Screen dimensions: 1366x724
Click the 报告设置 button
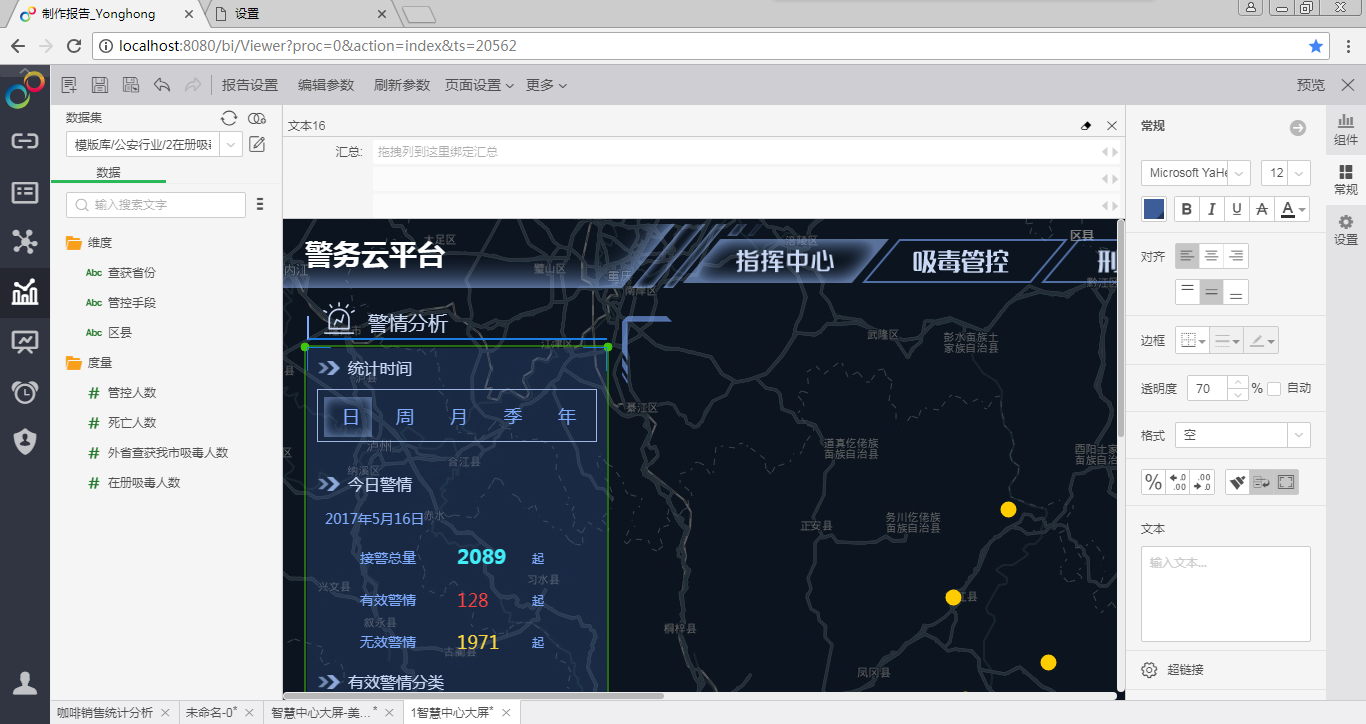pyautogui.click(x=250, y=85)
